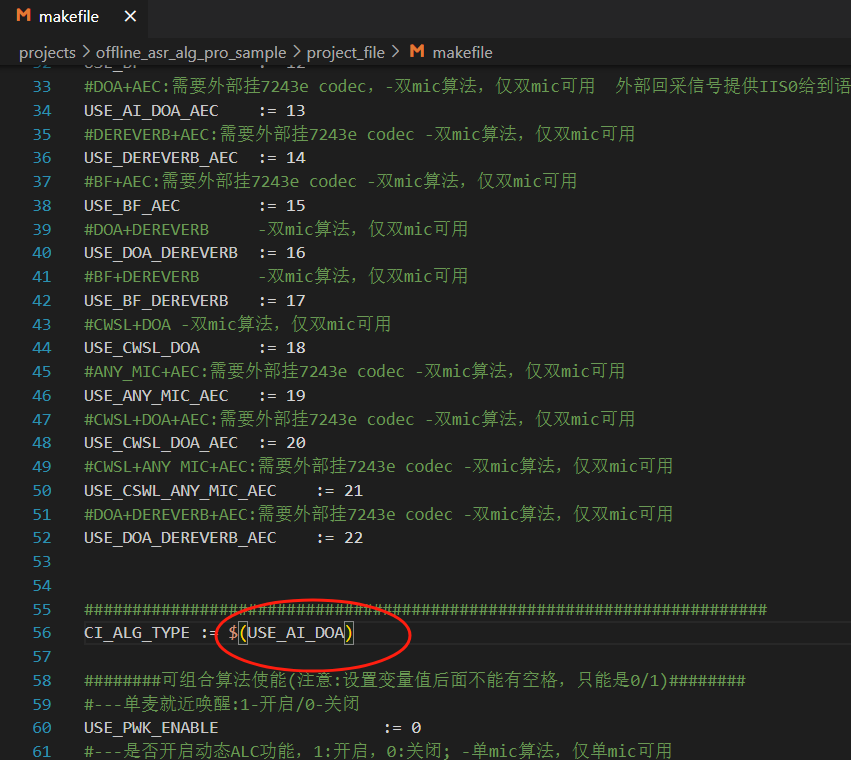Click the USE_CWSL_DOA variable name
Screen dimensions: 851x760
pyautogui.click(x=142, y=348)
